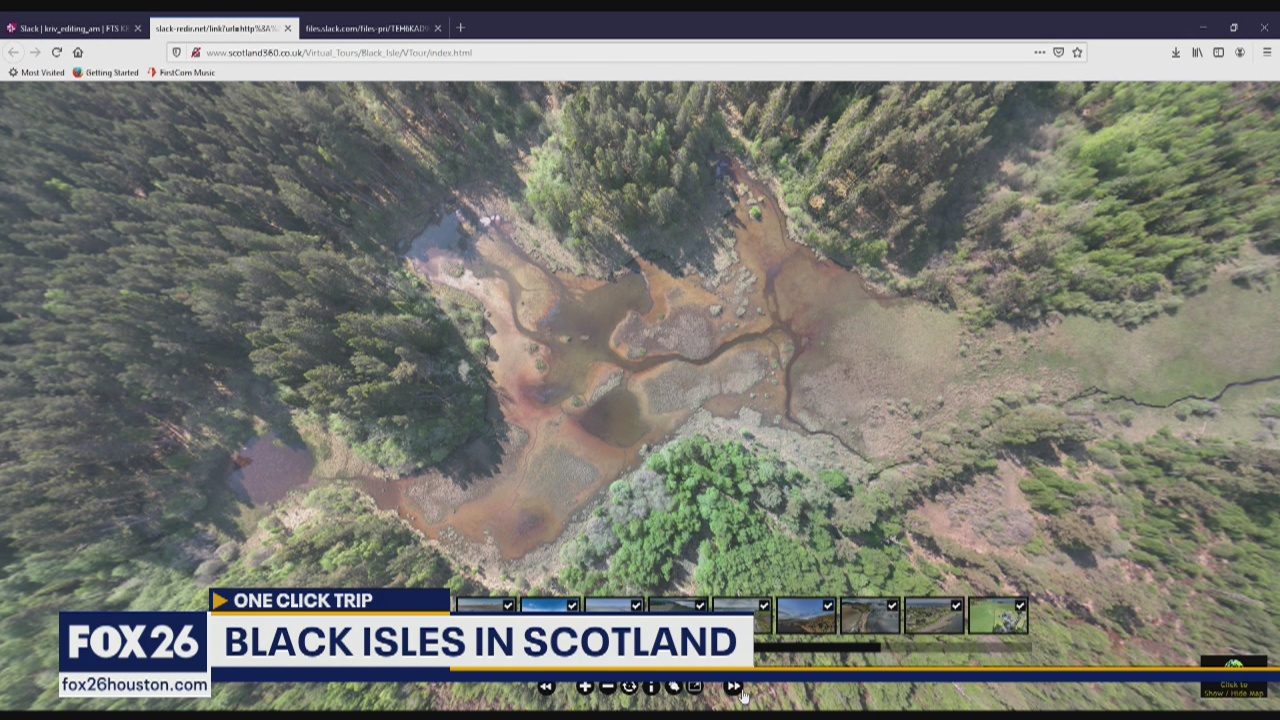Open the Library dropdown in the toolbar
1280x720 pixels.
coord(1197,52)
